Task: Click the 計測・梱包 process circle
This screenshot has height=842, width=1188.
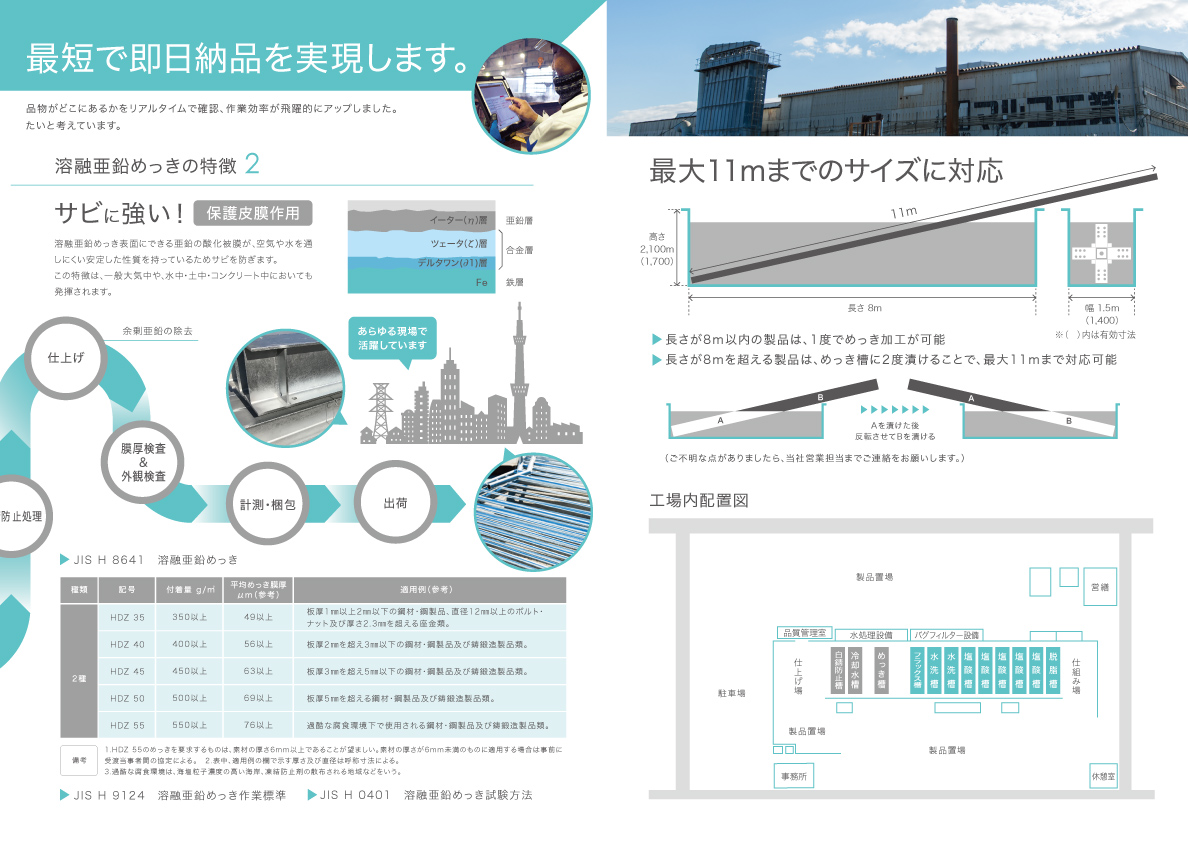Action: (268, 504)
